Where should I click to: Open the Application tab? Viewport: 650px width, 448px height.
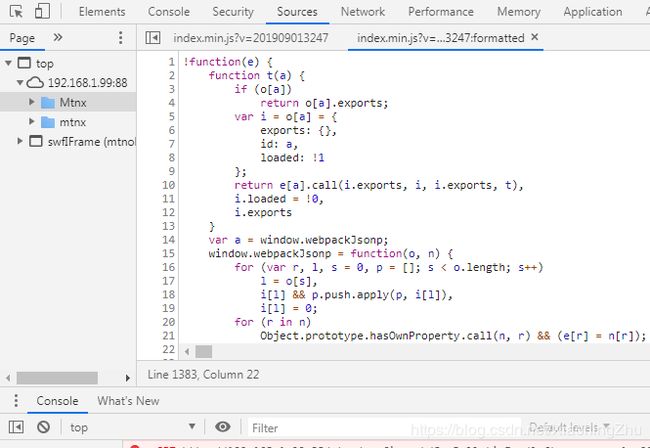(x=593, y=12)
